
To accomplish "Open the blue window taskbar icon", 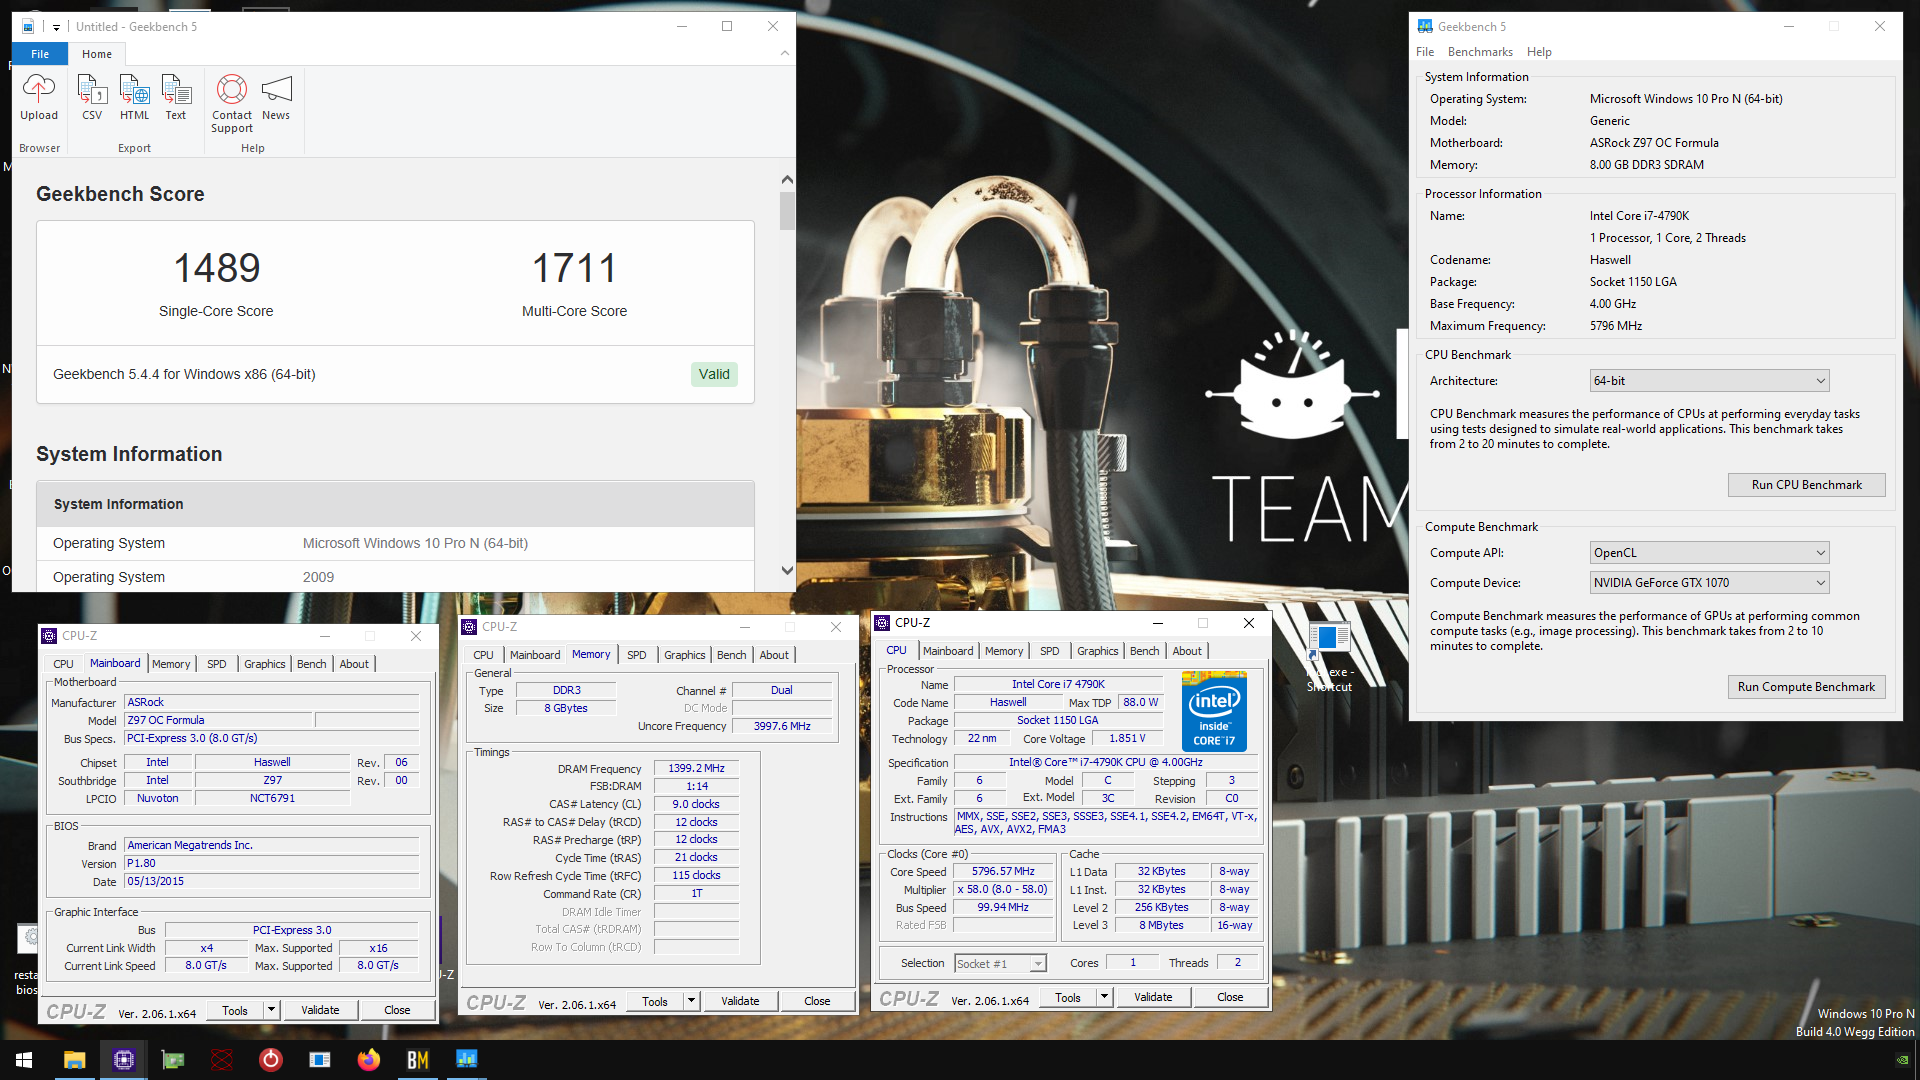I will pyautogui.click(x=320, y=1060).
